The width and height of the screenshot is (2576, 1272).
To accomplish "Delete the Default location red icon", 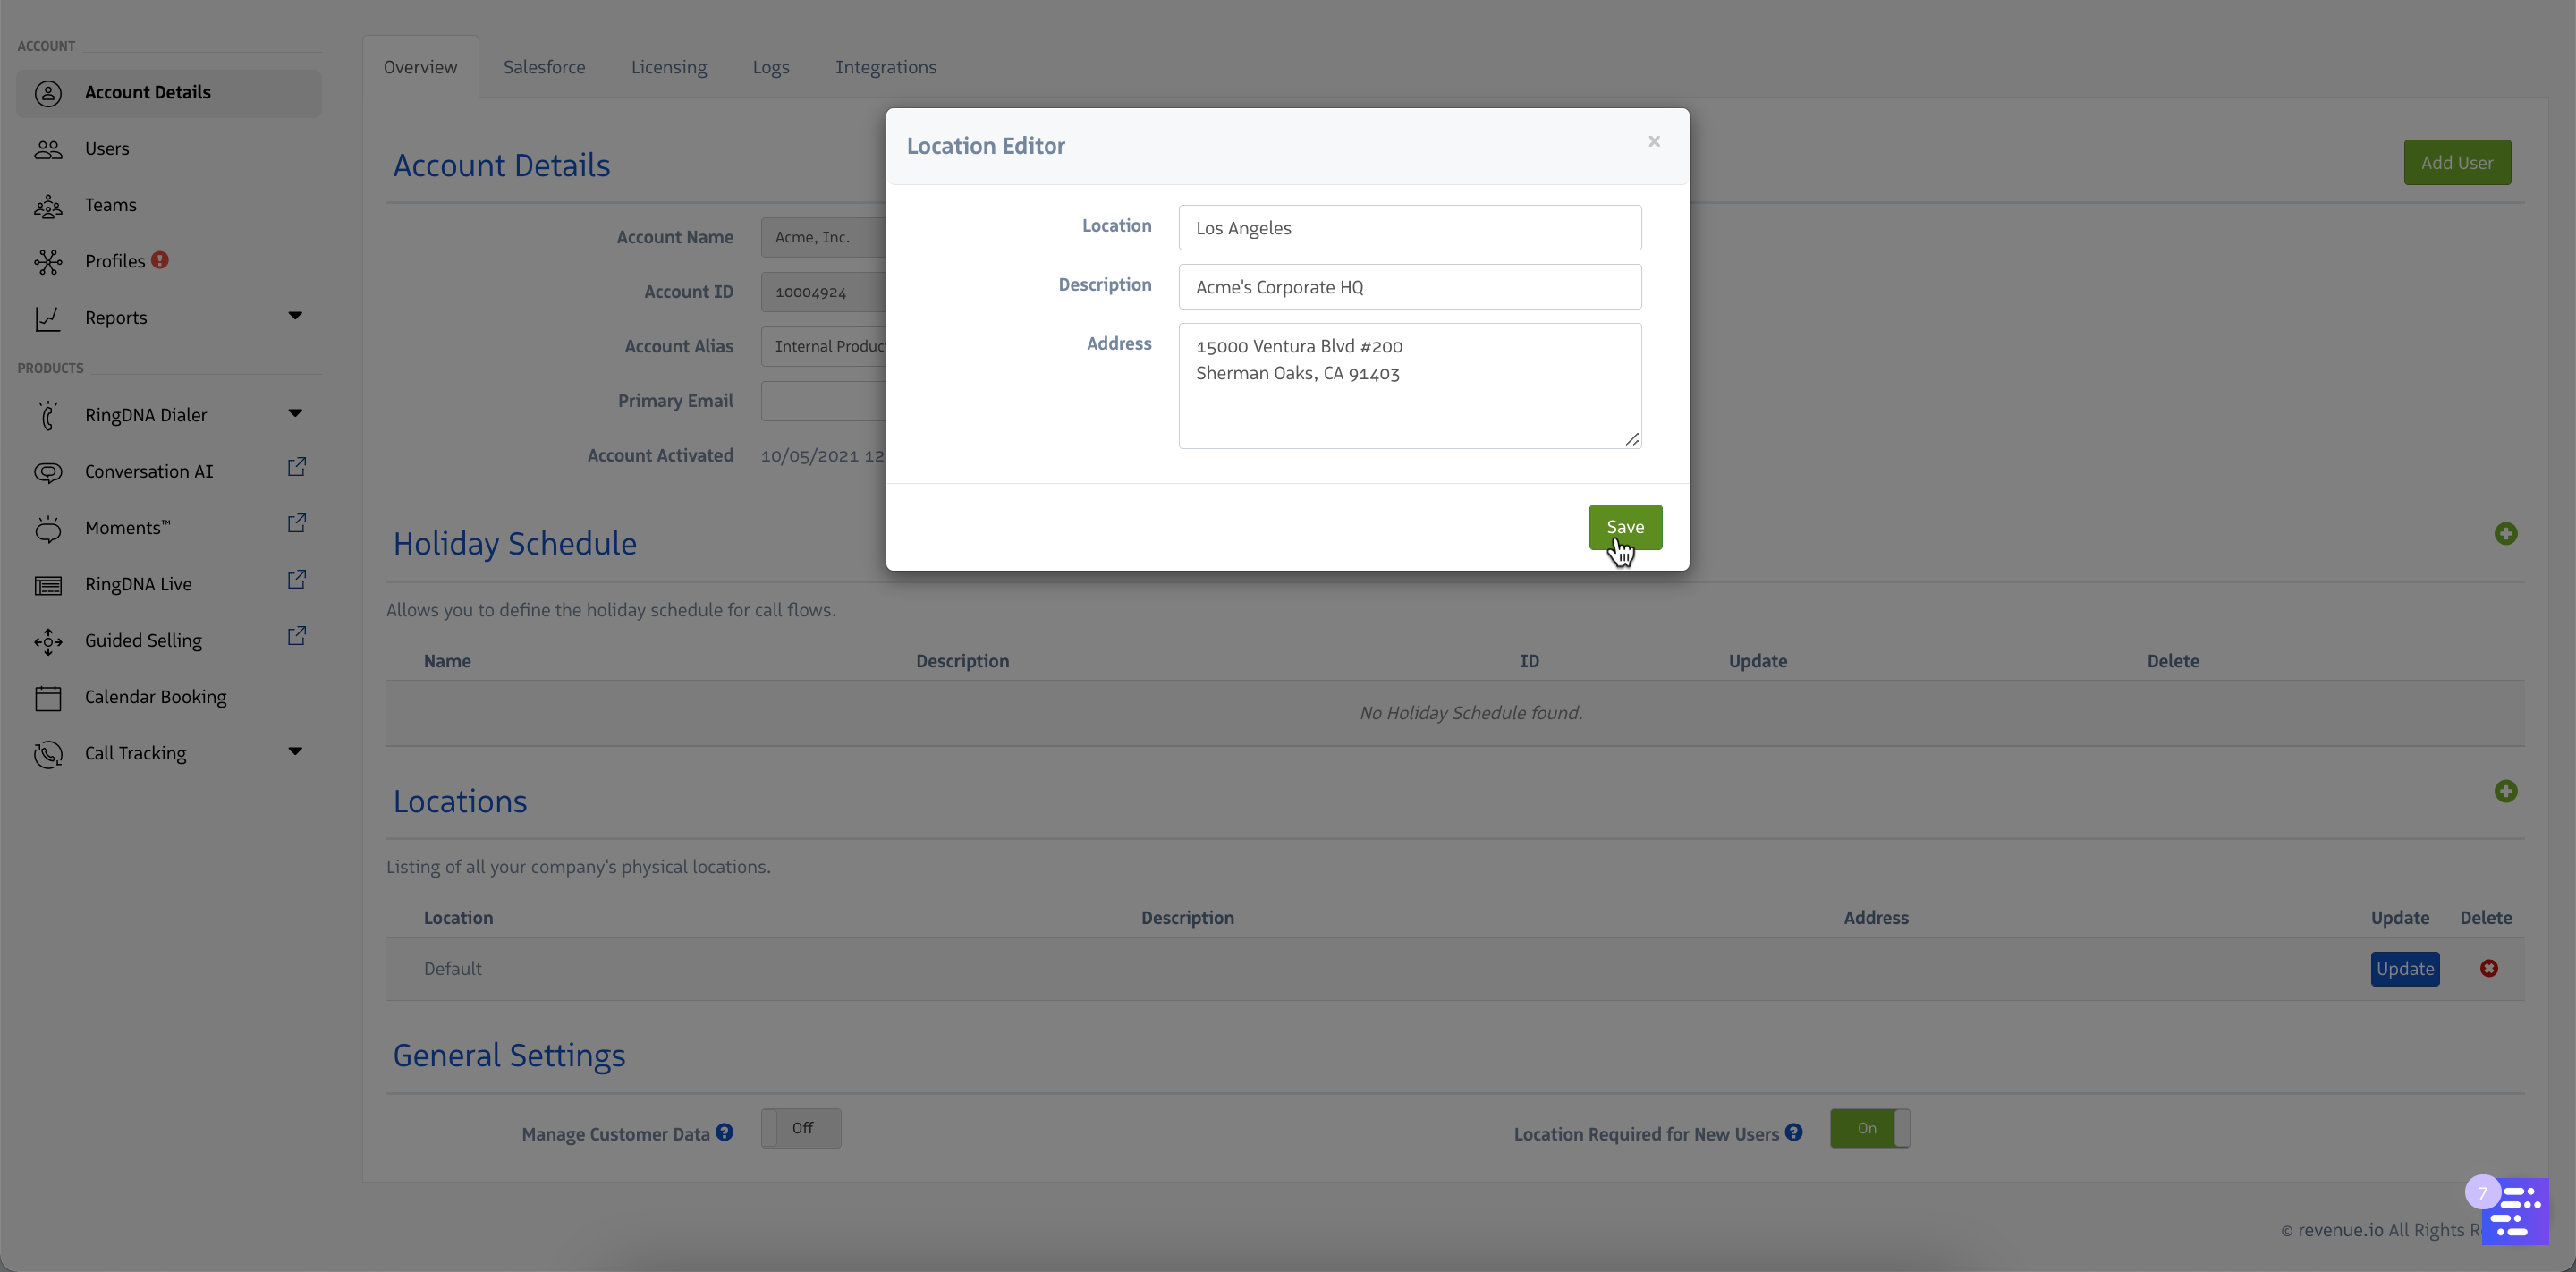I will tap(2489, 968).
